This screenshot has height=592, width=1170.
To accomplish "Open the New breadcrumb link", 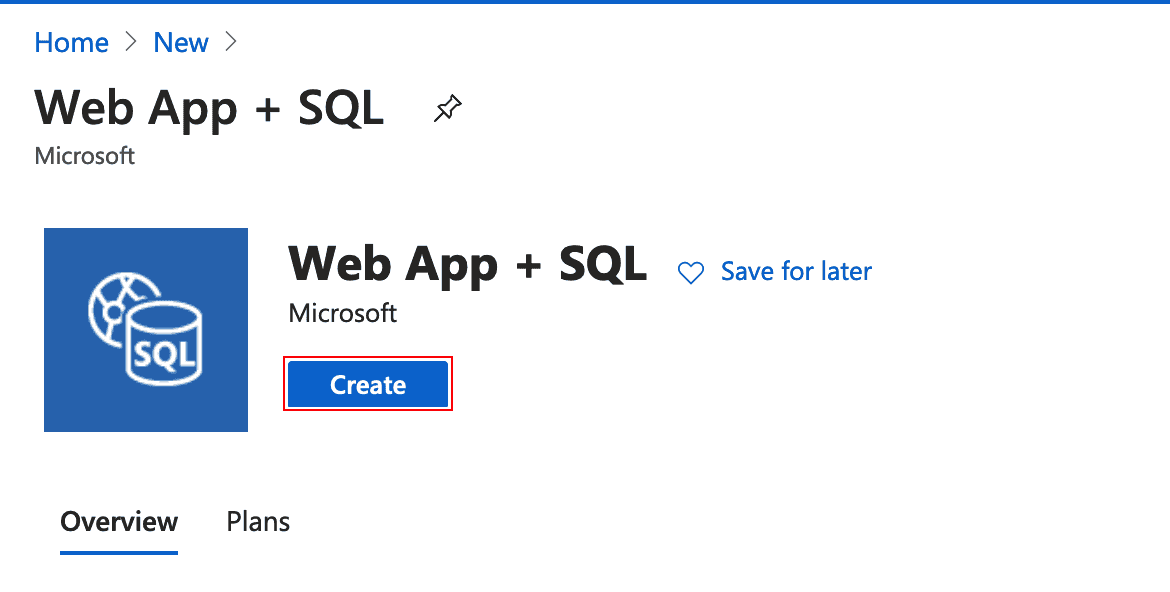I will (x=181, y=43).
